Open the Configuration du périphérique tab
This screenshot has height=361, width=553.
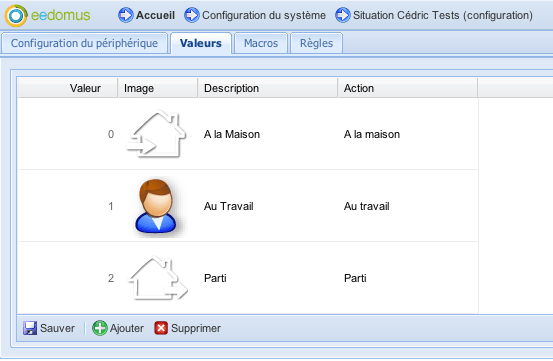84,43
